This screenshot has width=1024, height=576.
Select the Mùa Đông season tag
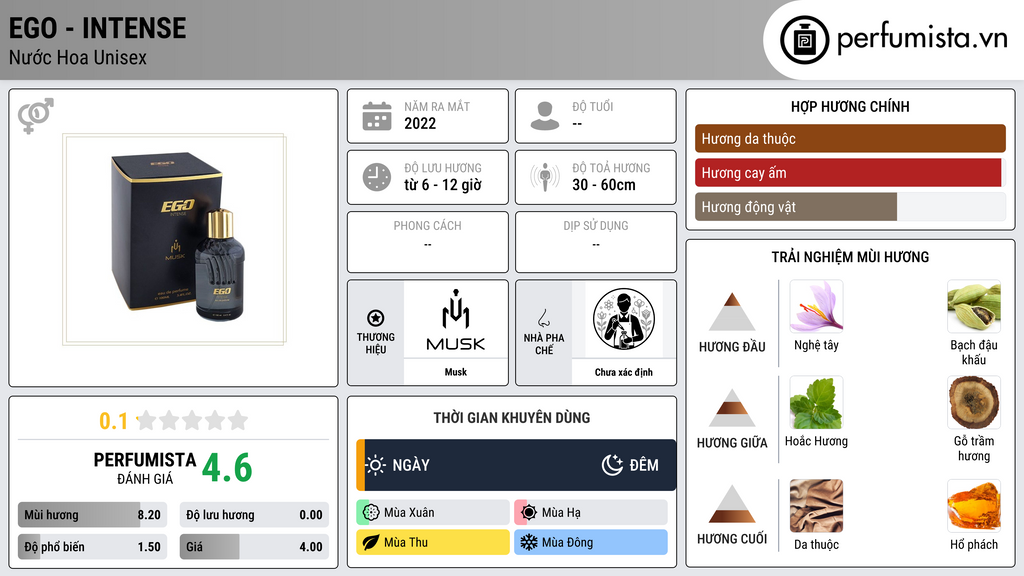click(x=591, y=542)
